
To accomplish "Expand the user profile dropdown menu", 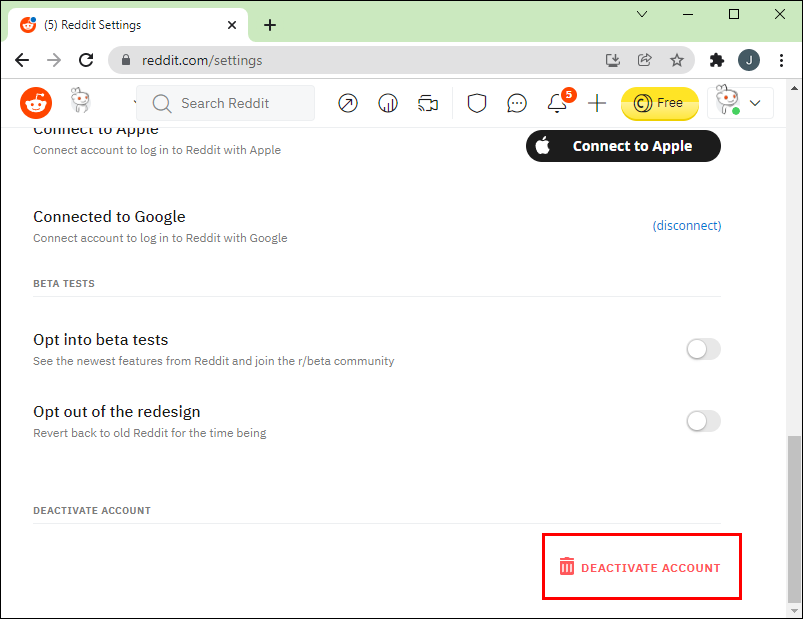I will (740, 102).
